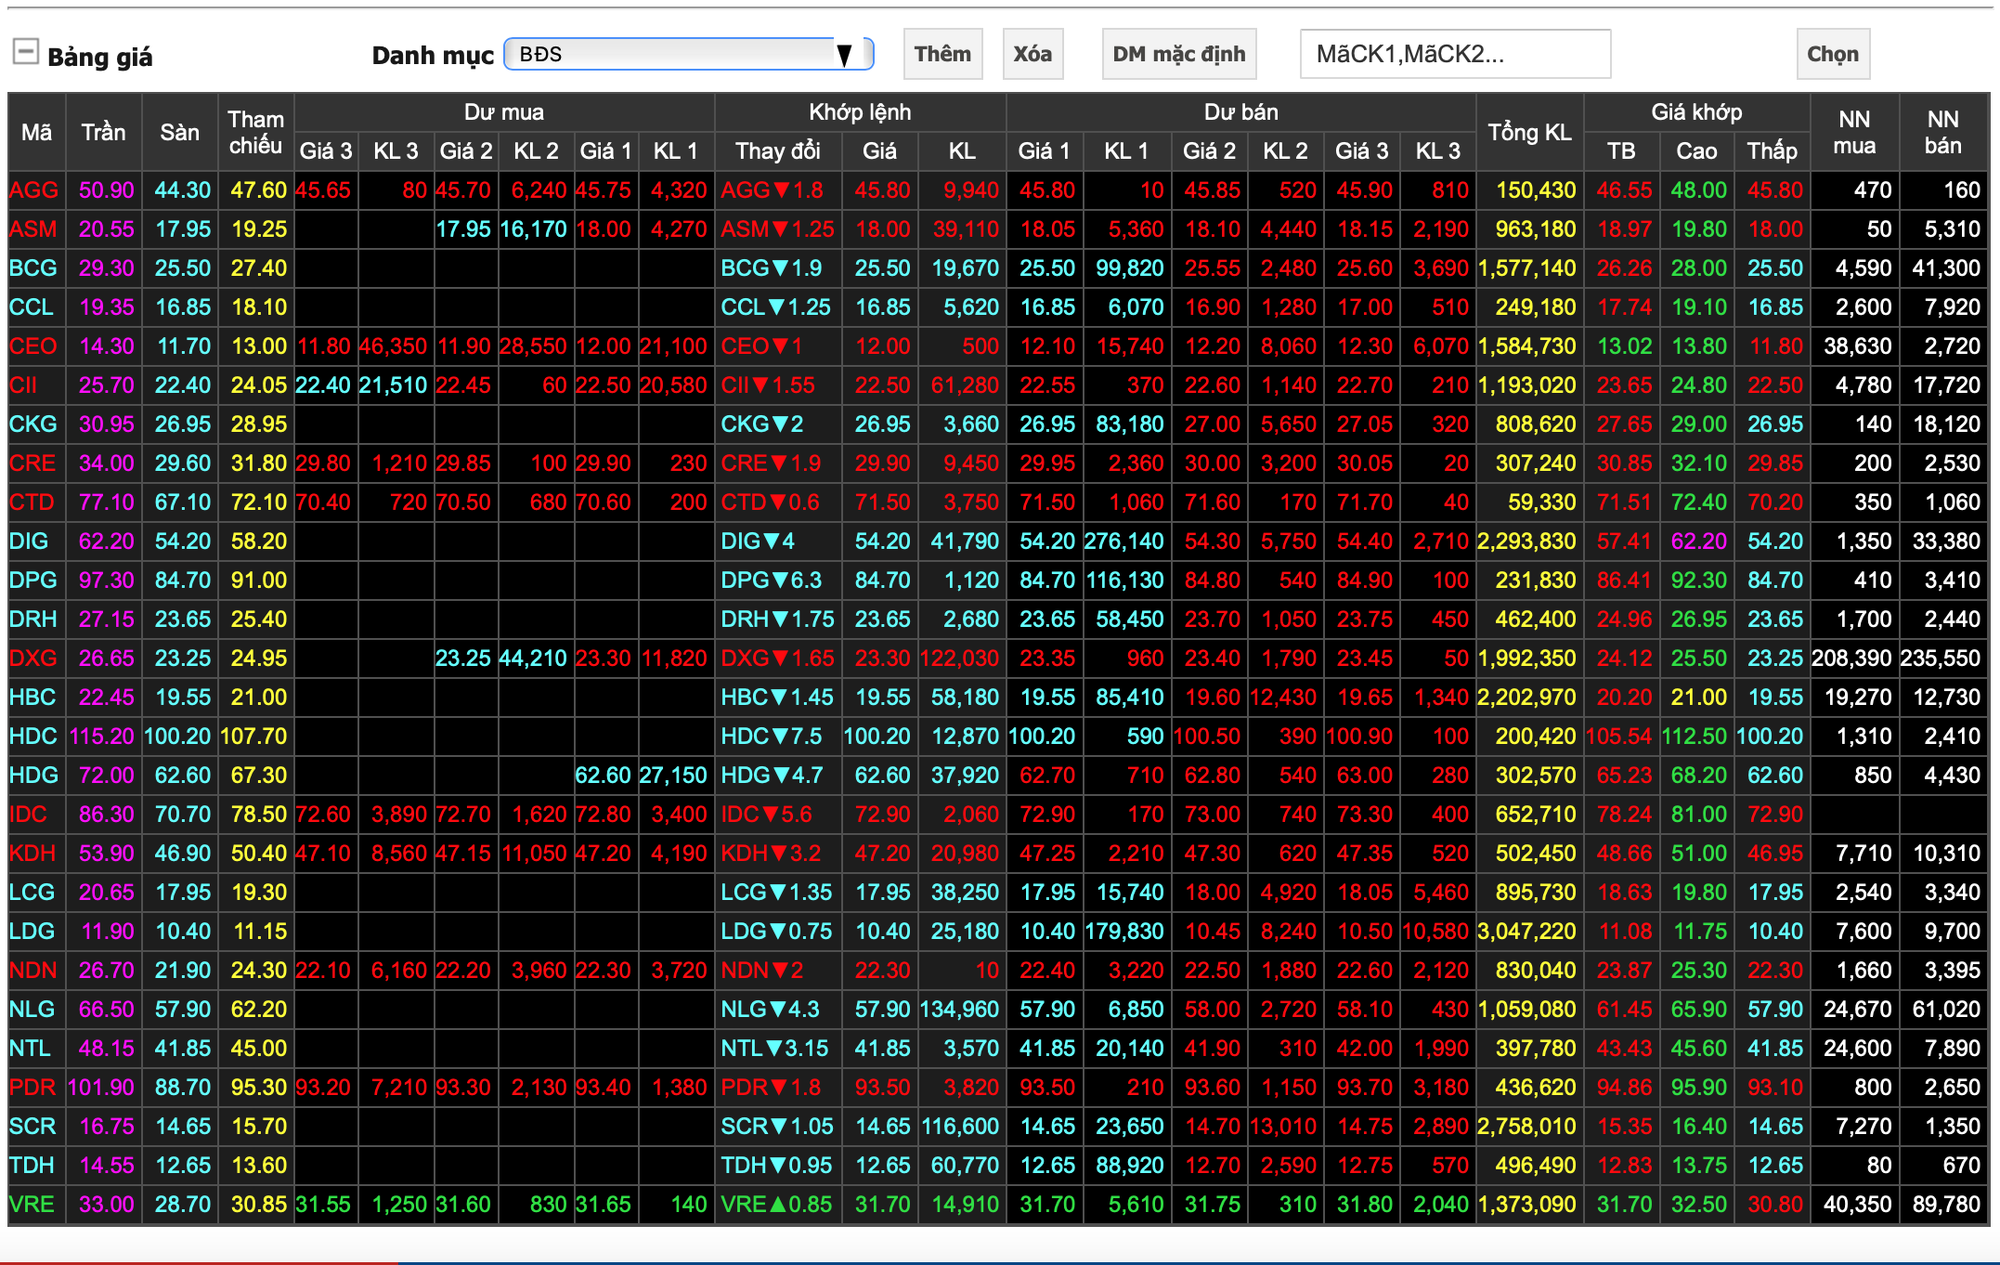Click the Trần column header

click(104, 132)
